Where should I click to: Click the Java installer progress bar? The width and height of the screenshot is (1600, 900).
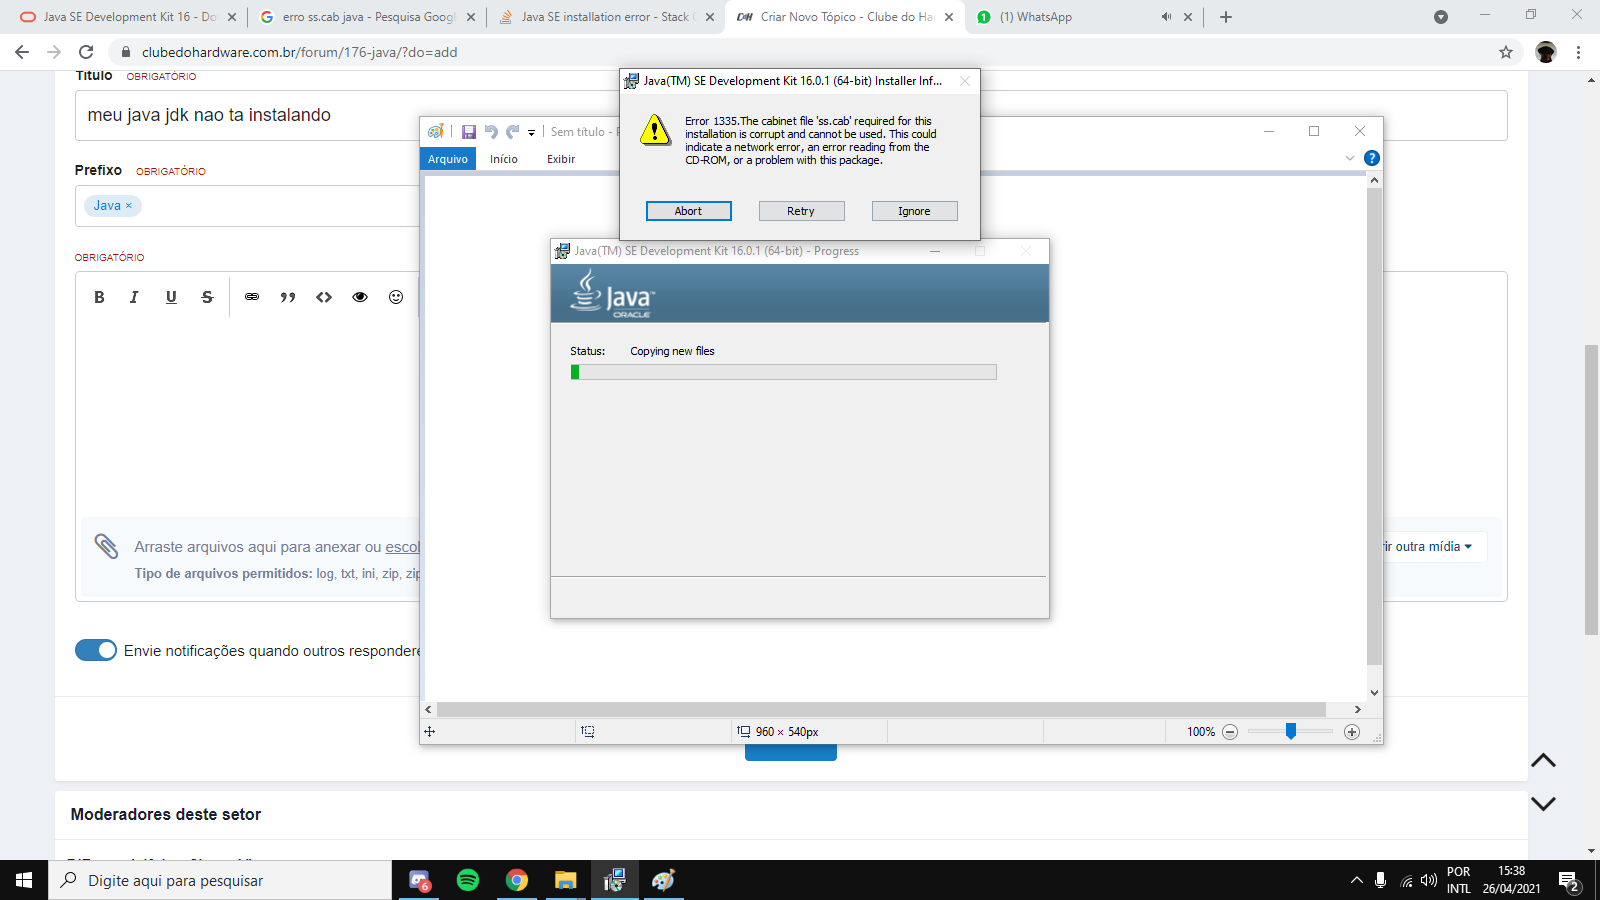(783, 372)
